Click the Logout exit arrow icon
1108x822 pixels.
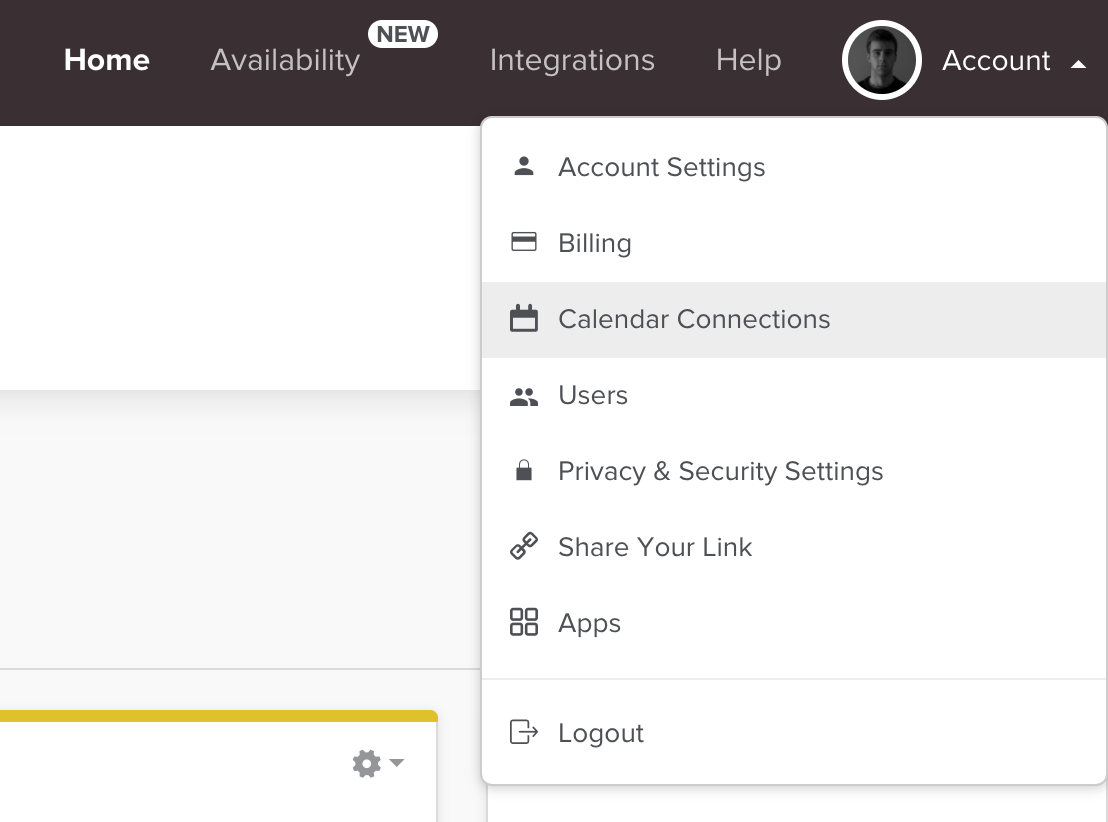(523, 732)
